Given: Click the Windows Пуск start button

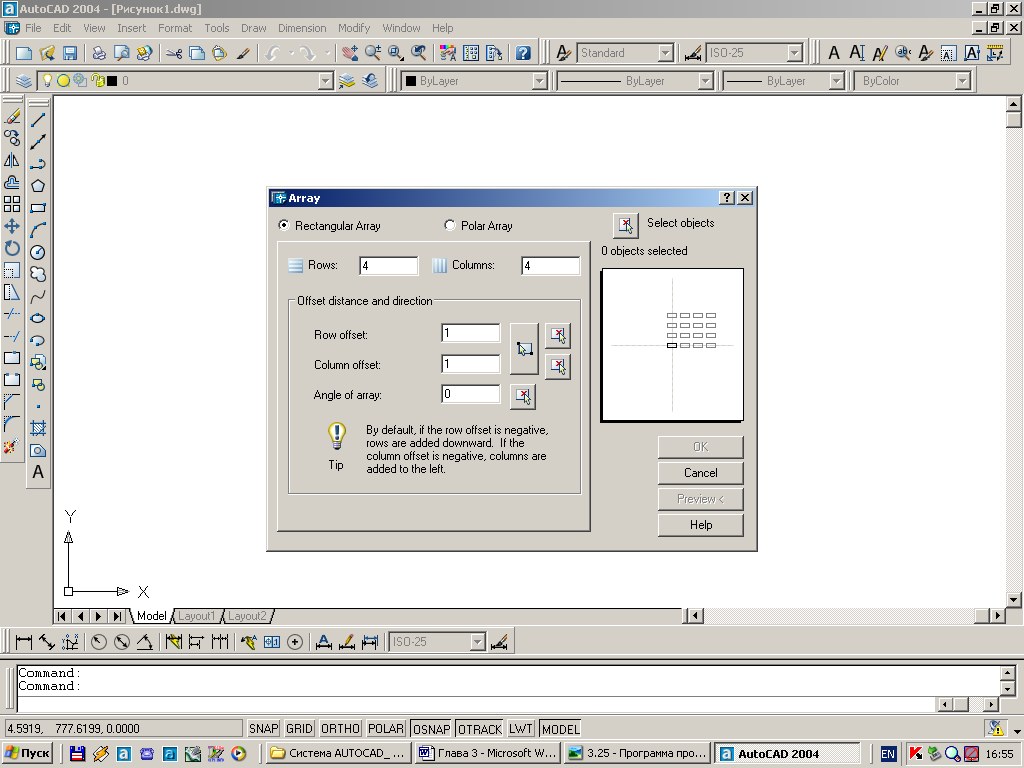Looking at the screenshot, I should coord(27,753).
